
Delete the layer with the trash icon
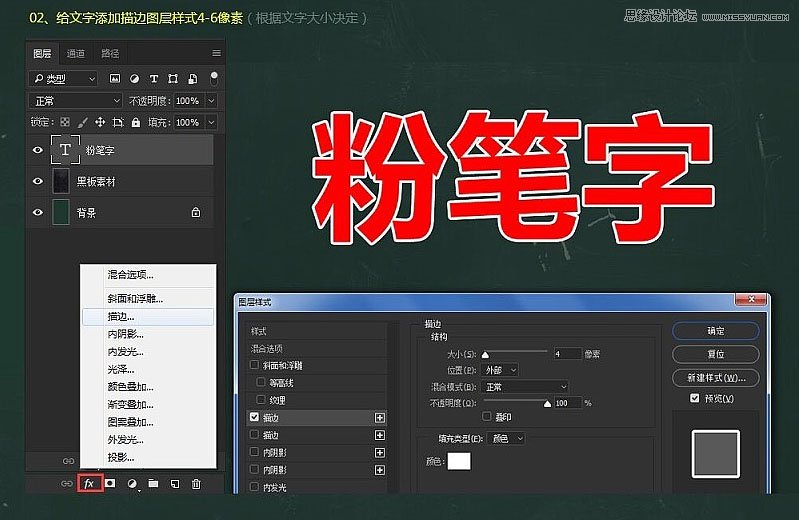196,483
